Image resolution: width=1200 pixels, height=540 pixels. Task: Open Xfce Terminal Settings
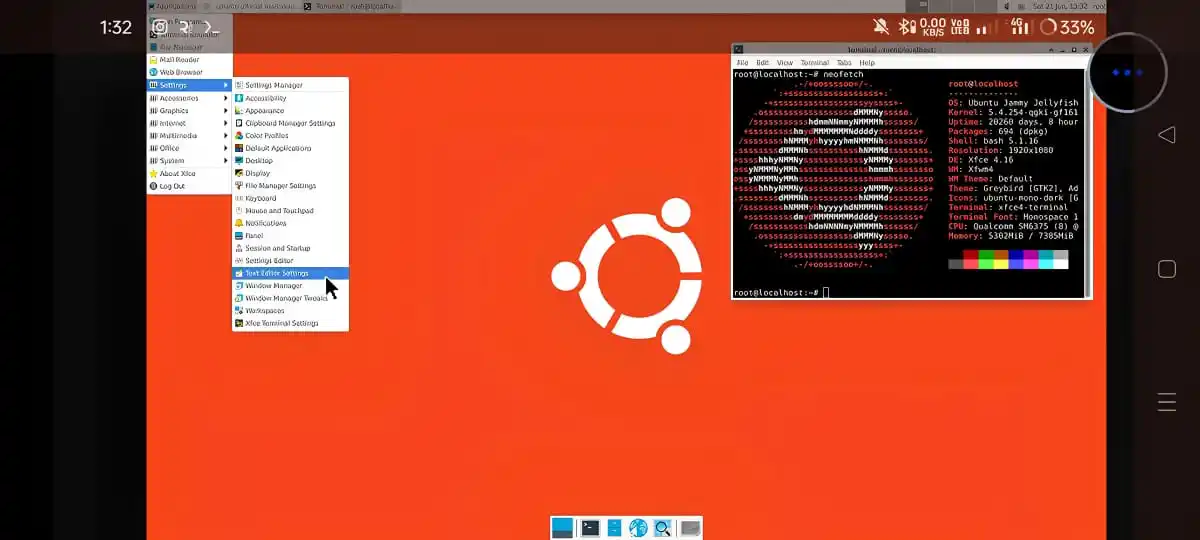pyautogui.click(x=290, y=323)
